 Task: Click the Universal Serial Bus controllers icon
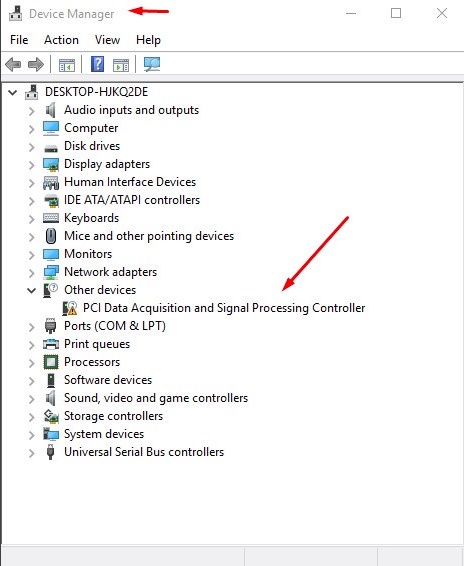(51, 452)
